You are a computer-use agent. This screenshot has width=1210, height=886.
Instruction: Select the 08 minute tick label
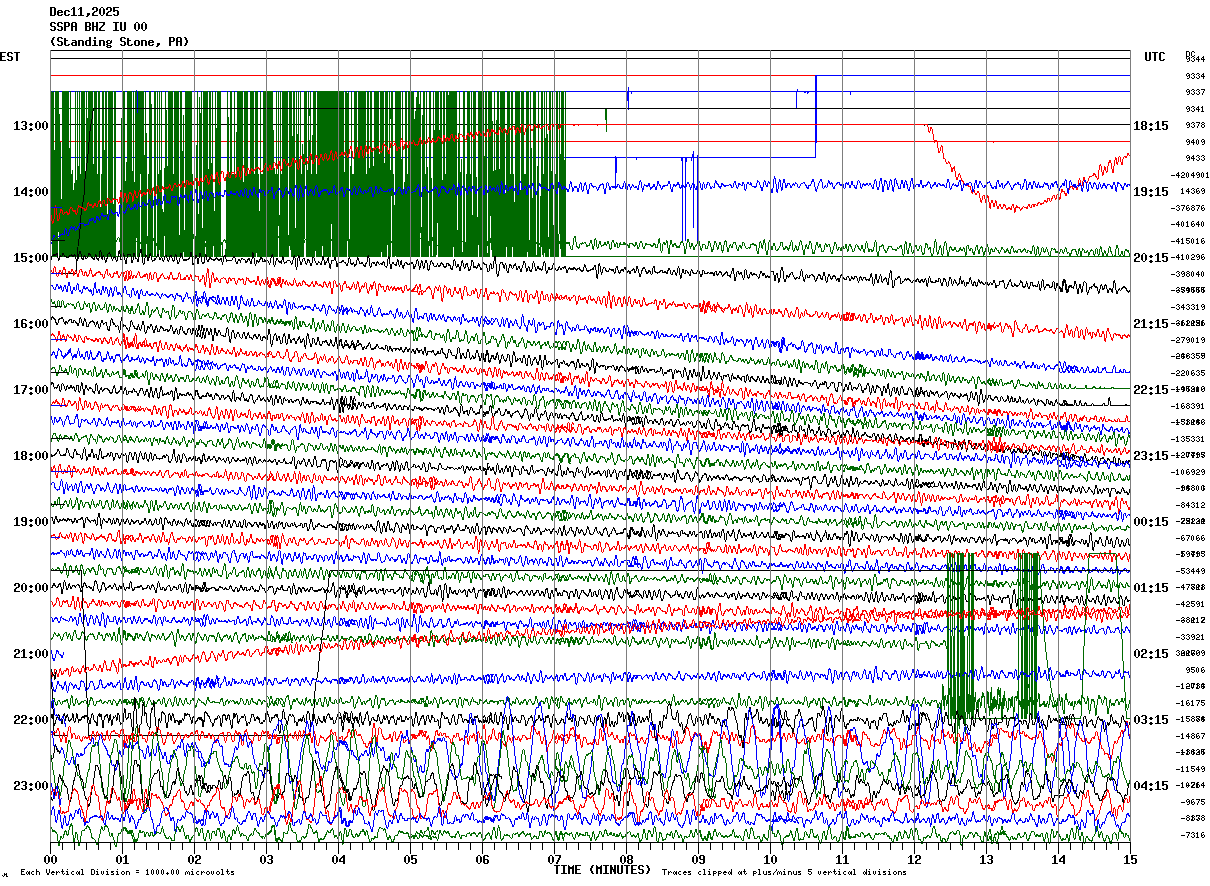627,859
